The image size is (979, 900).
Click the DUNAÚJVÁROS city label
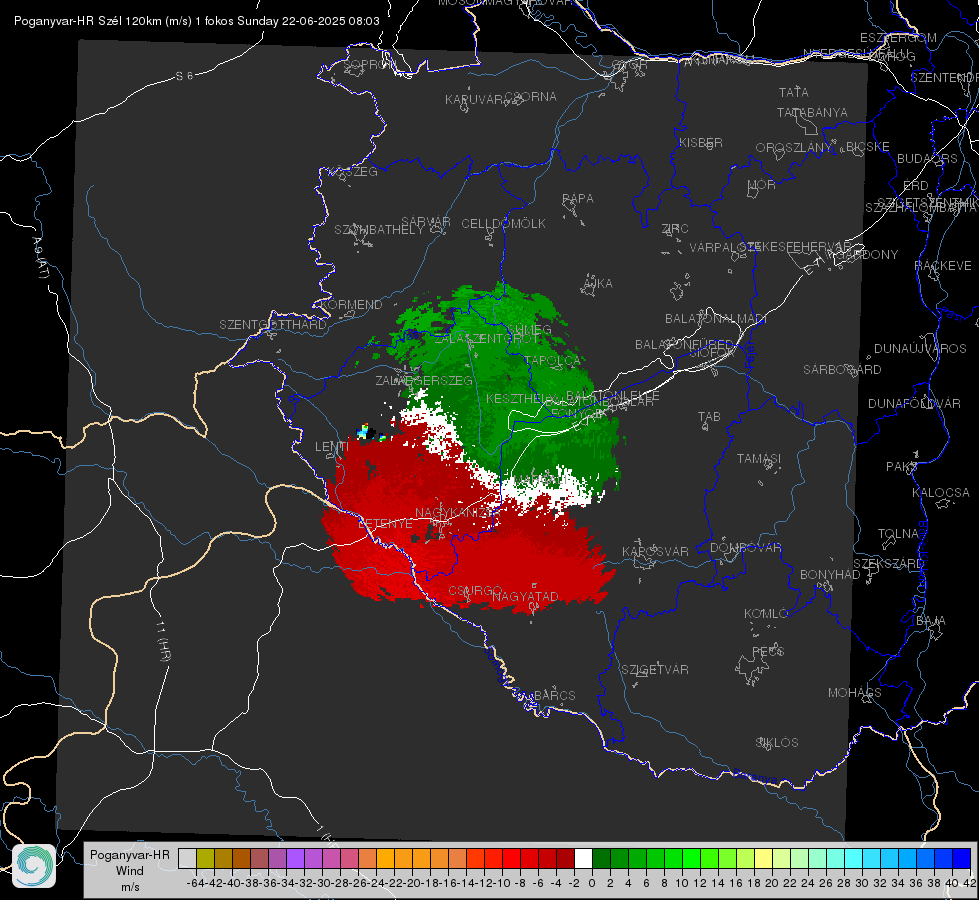920,349
